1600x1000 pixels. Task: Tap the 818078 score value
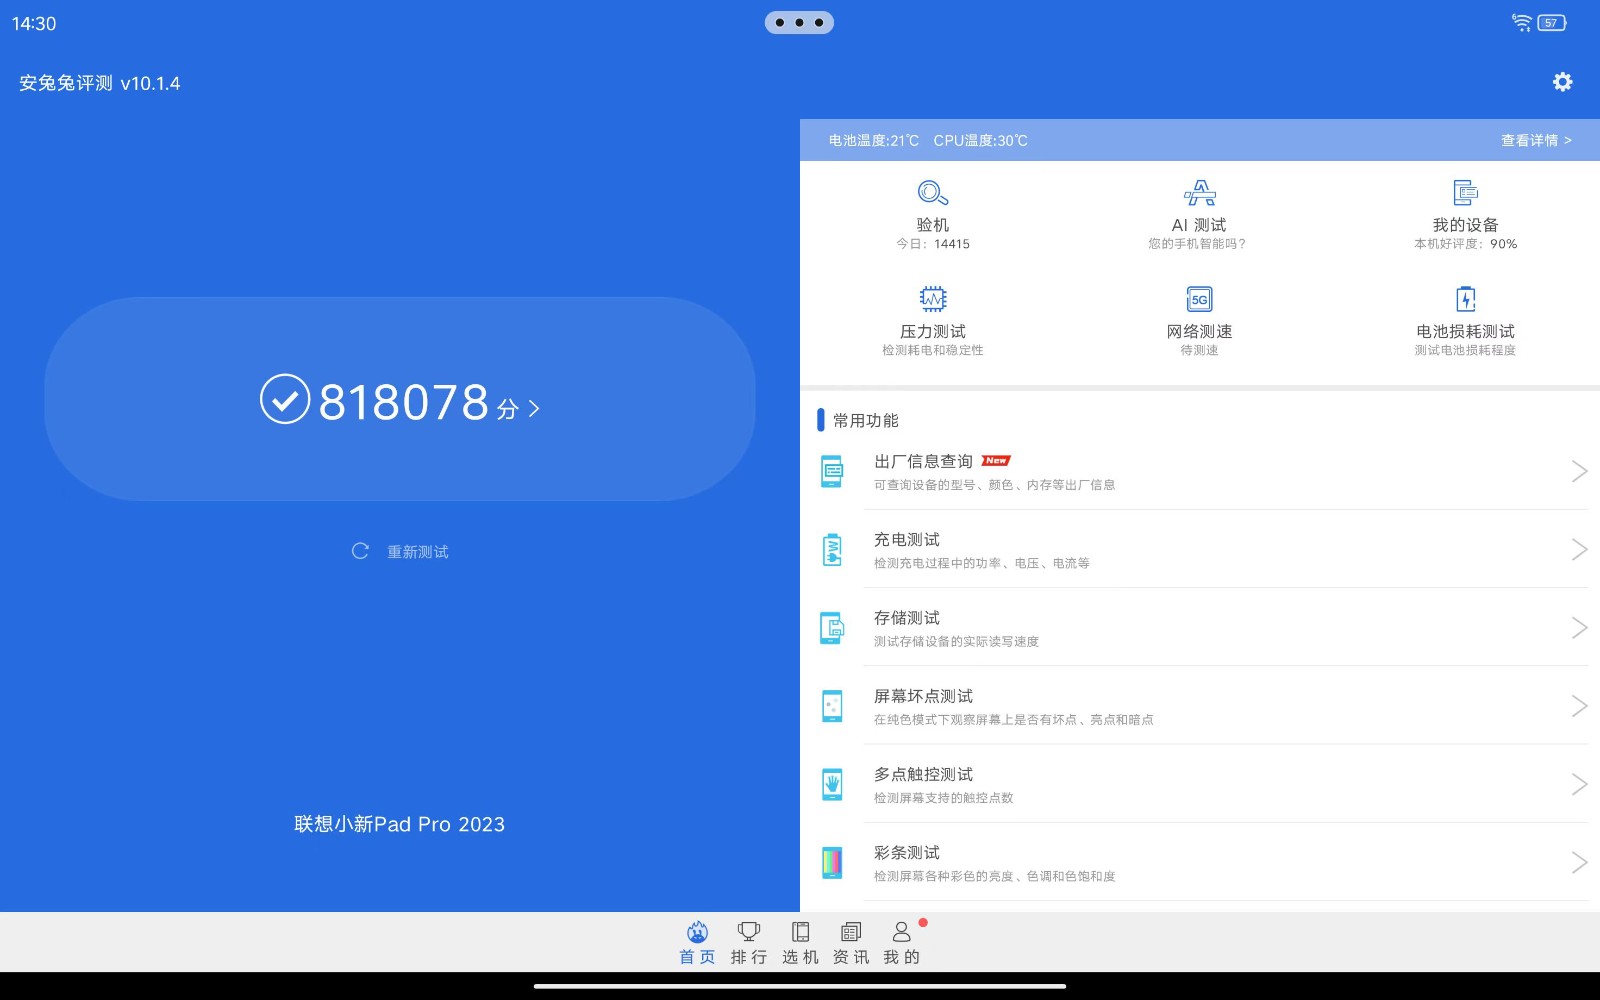[x=404, y=402]
